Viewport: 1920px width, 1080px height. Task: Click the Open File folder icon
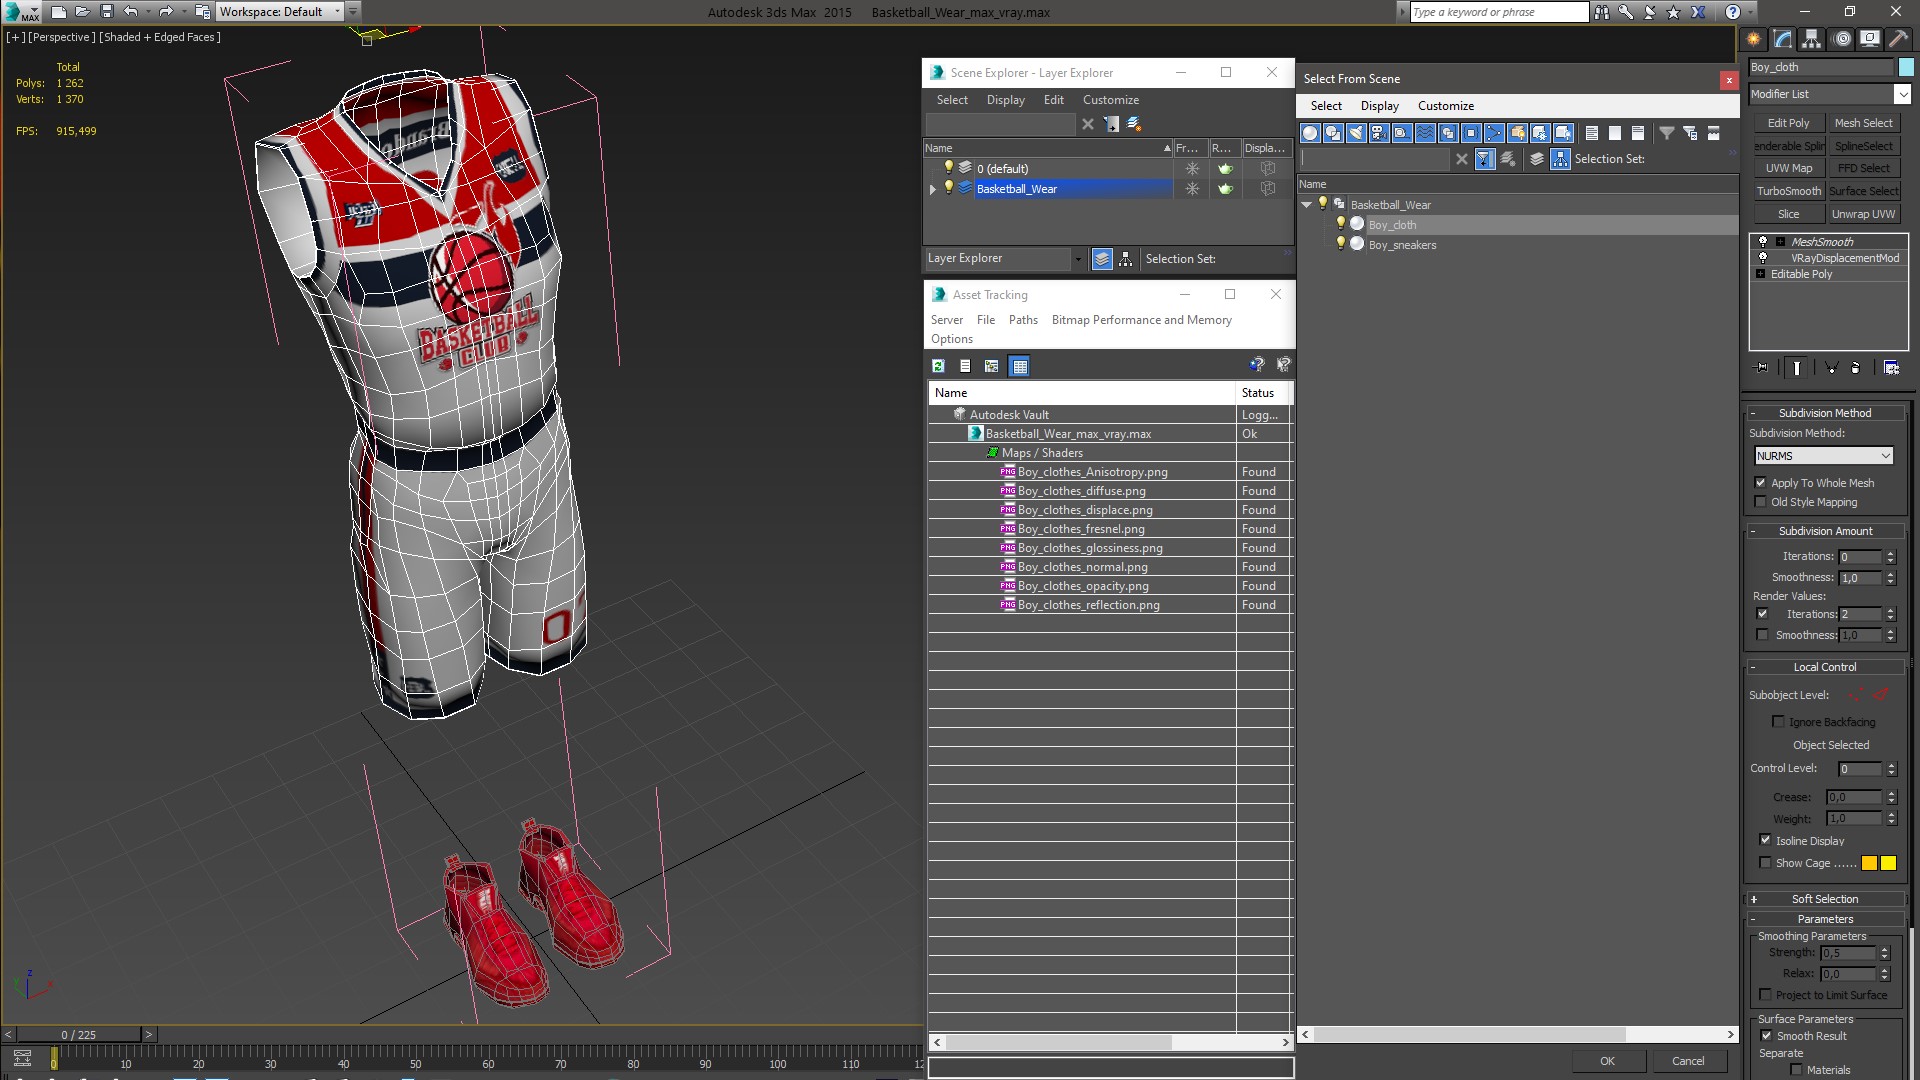82,12
